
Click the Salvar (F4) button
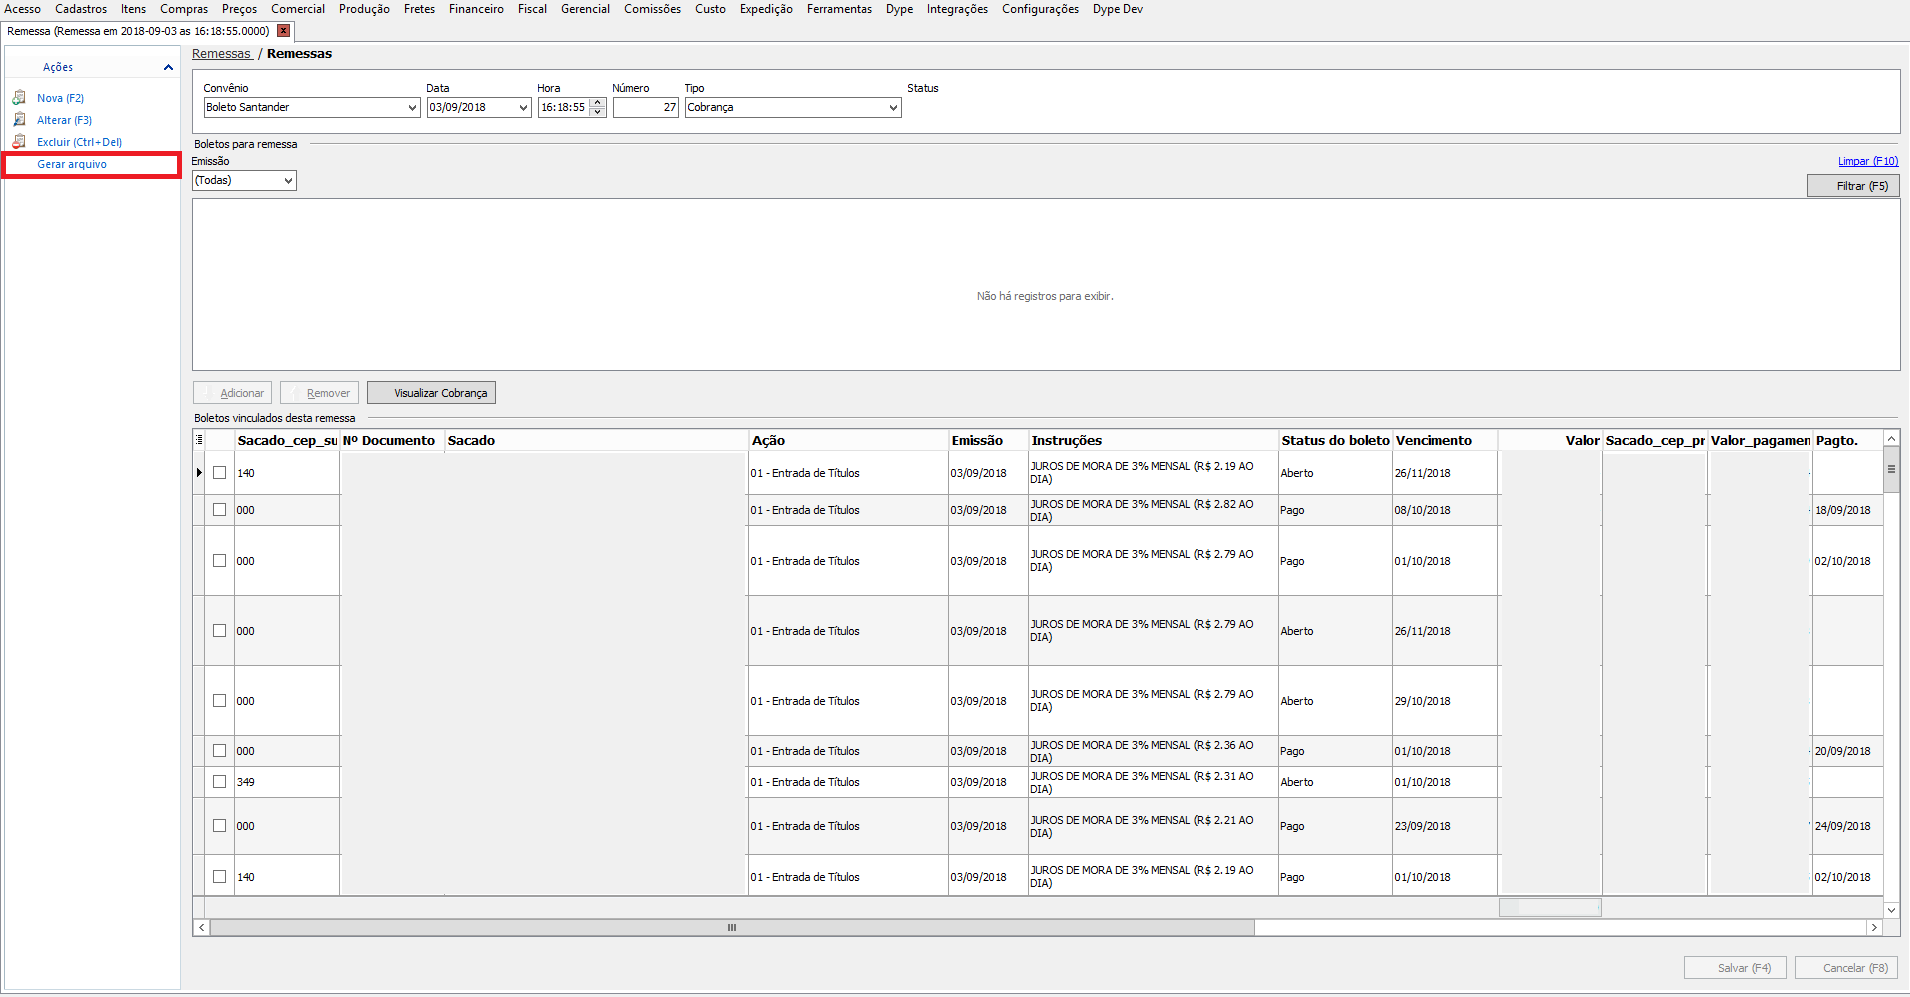click(x=1736, y=968)
